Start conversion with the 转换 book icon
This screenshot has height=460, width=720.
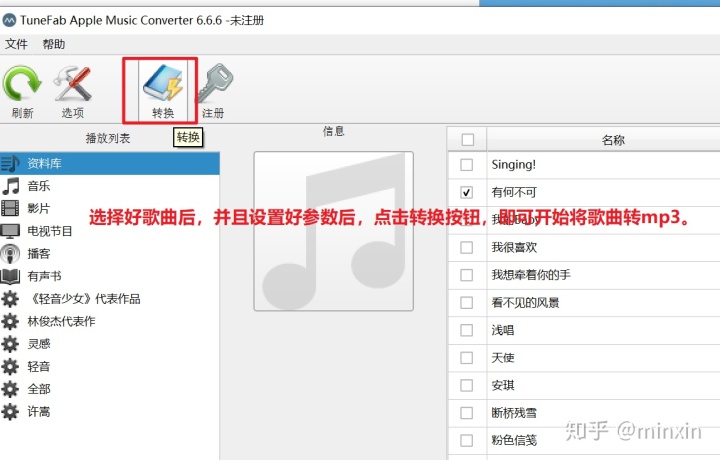[x=163, y=83]
